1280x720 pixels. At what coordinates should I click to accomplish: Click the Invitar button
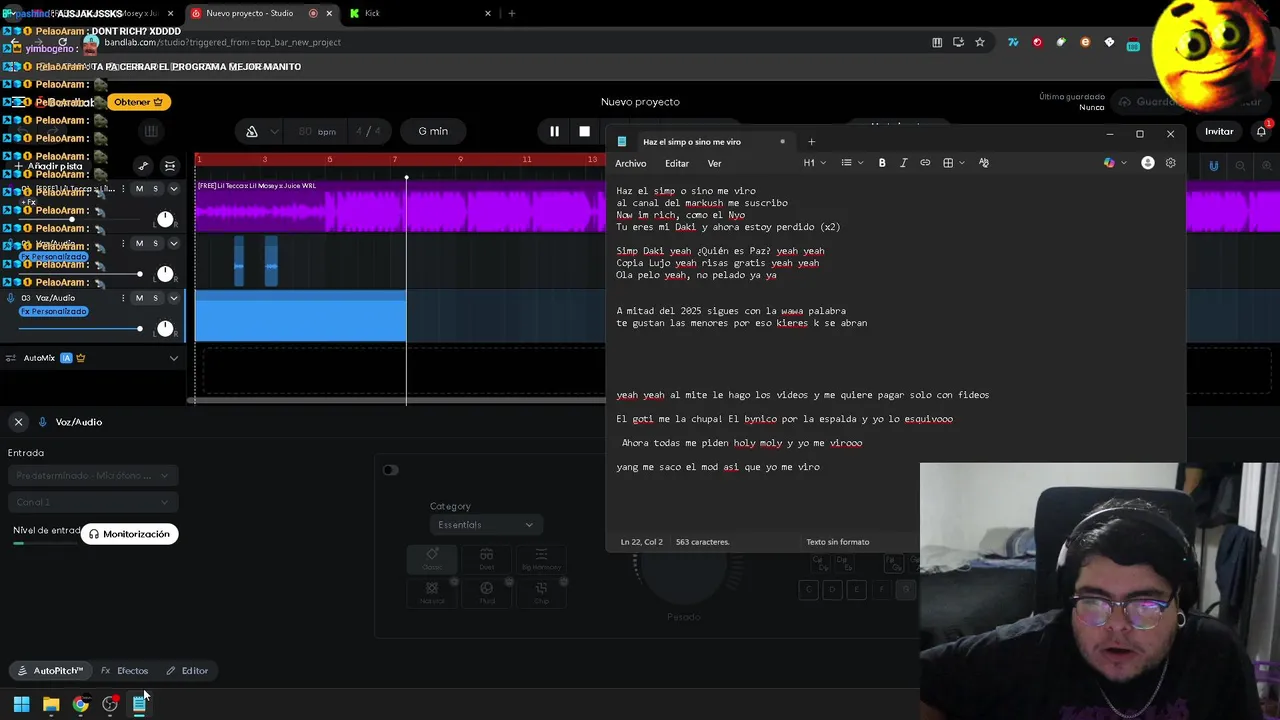point(1219,131)
